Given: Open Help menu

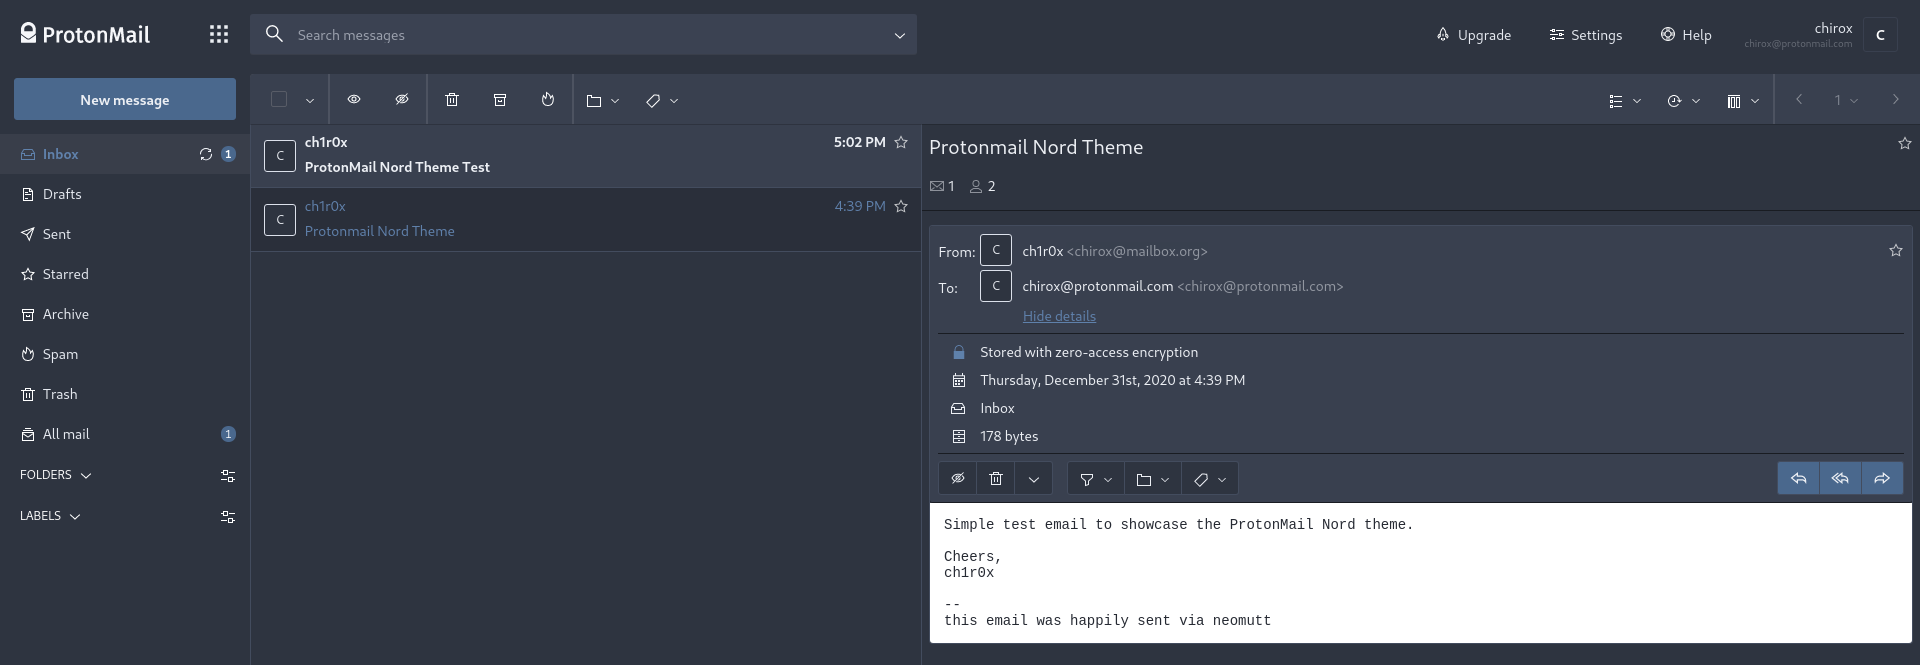Looking at the screenshot, I should pyautogui.click(x=1686, y=35).
